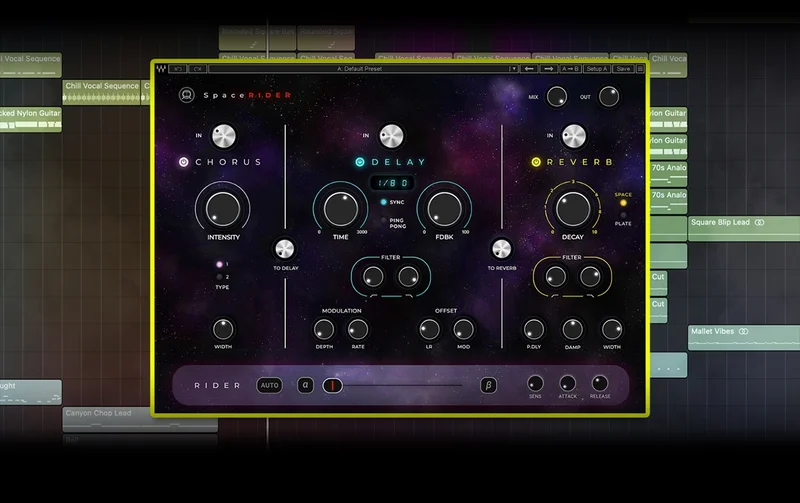
Task: Switch with the Setup A button
Action: click(596, 68)
